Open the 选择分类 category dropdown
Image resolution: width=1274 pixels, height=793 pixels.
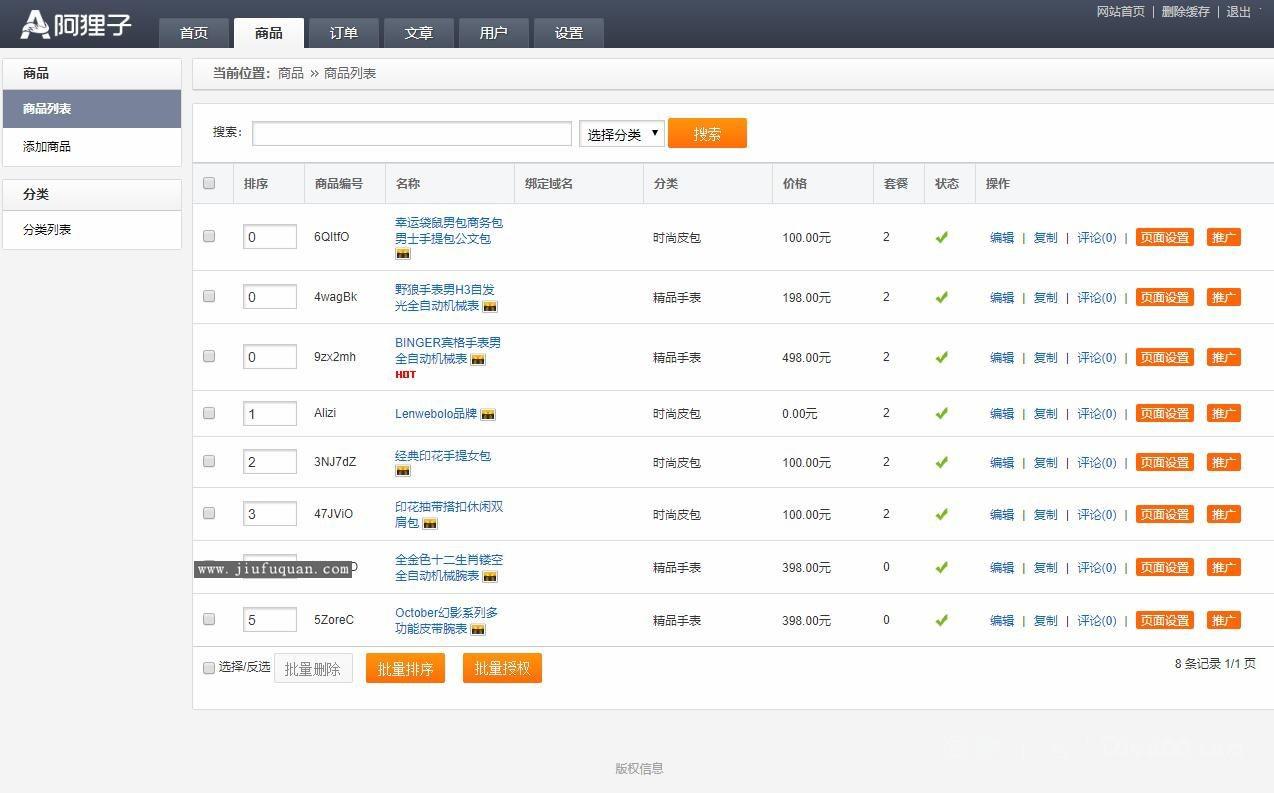point(622,134)
